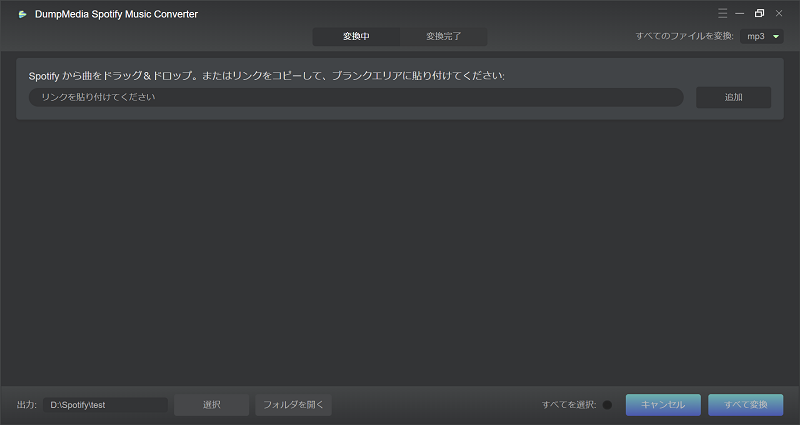Click the DumpMedia app logo icon

click(22, 14)
